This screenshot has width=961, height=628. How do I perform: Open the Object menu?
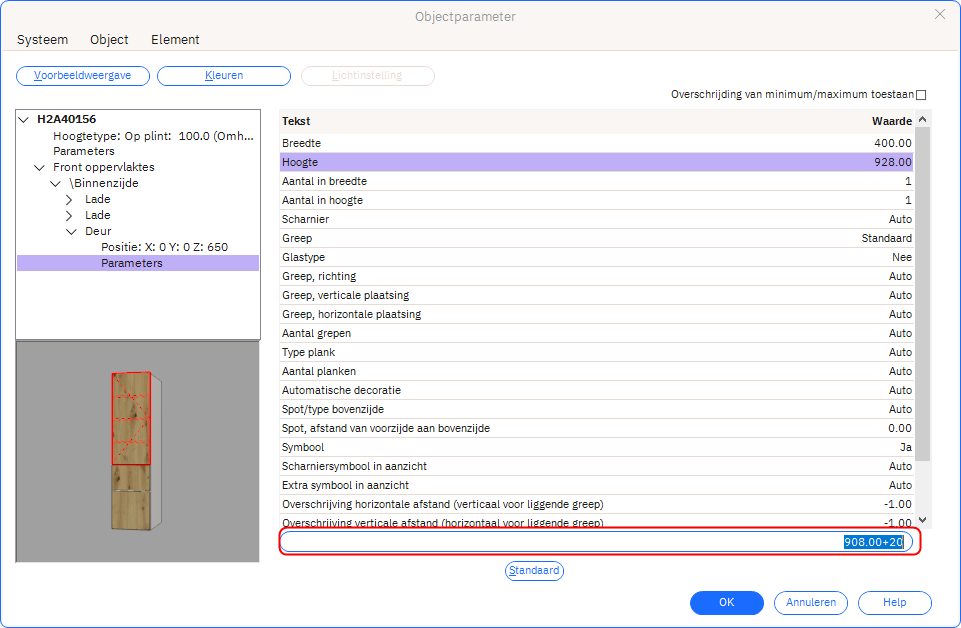[x=109, y=40]
